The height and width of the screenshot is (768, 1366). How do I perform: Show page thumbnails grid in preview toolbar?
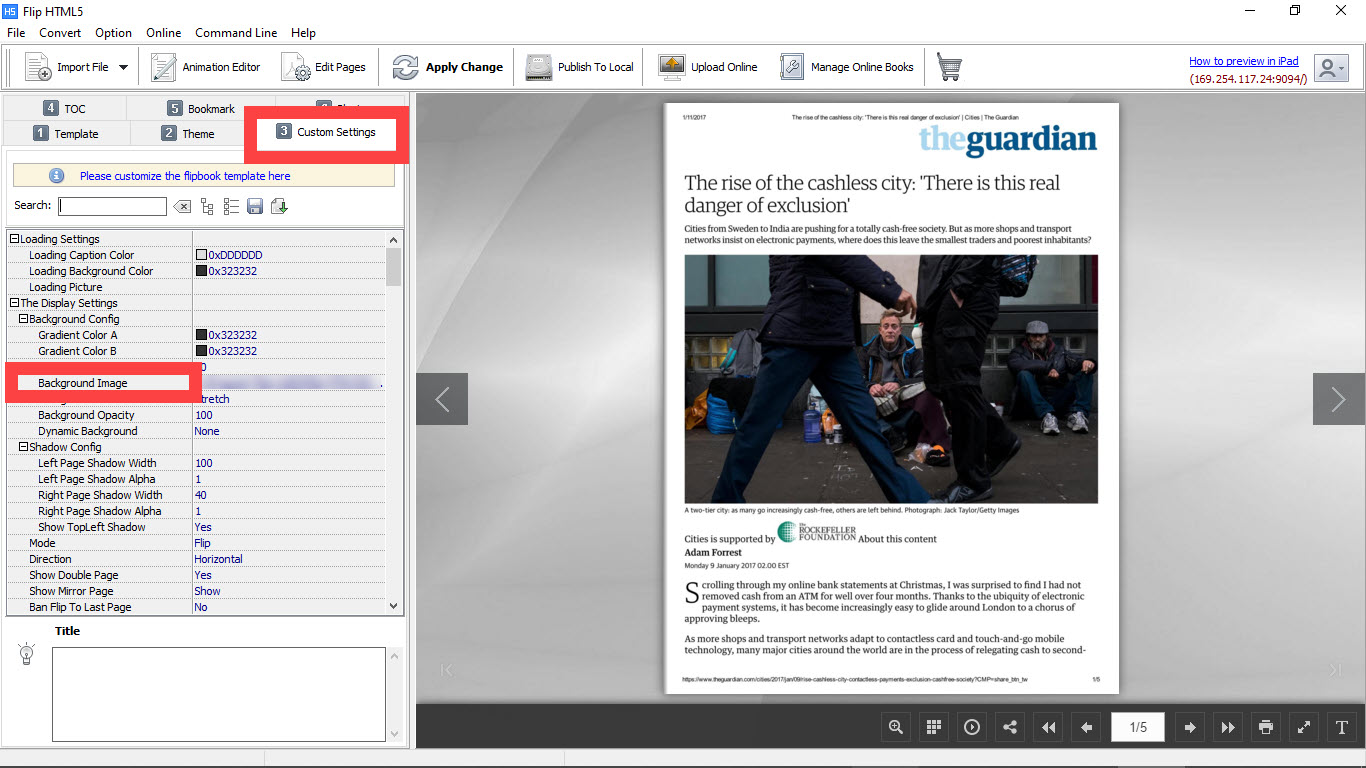tap(934, 727)
